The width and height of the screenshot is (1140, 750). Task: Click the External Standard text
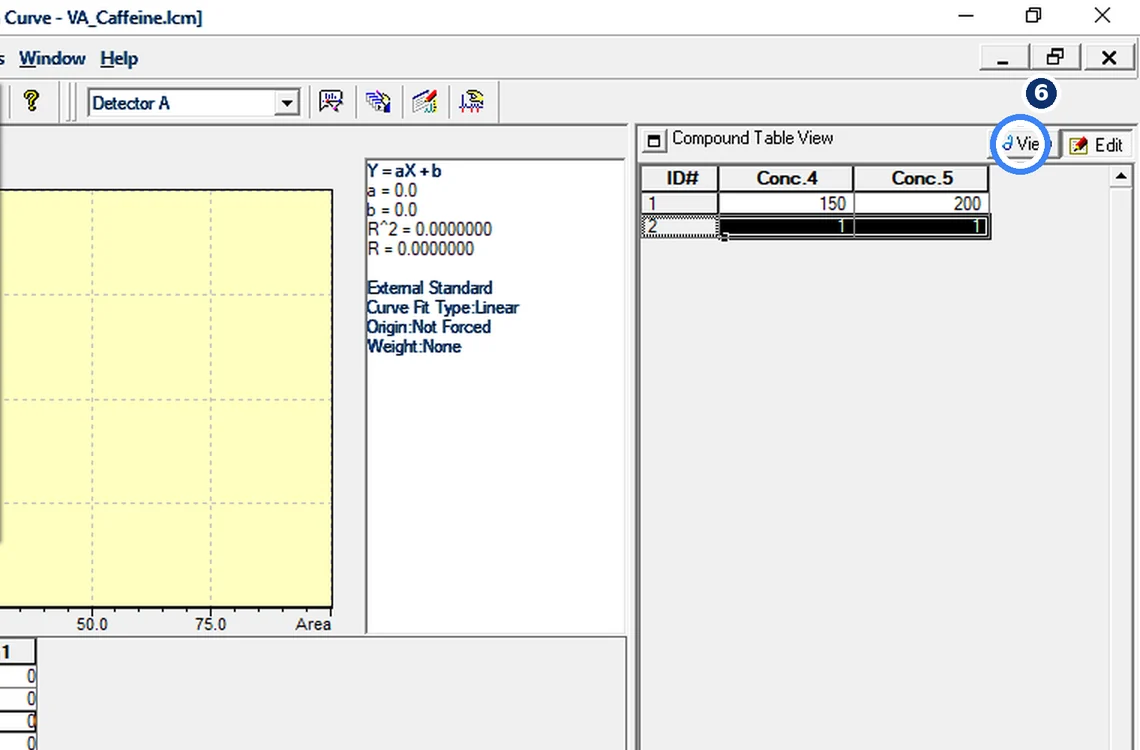point(430,288)
